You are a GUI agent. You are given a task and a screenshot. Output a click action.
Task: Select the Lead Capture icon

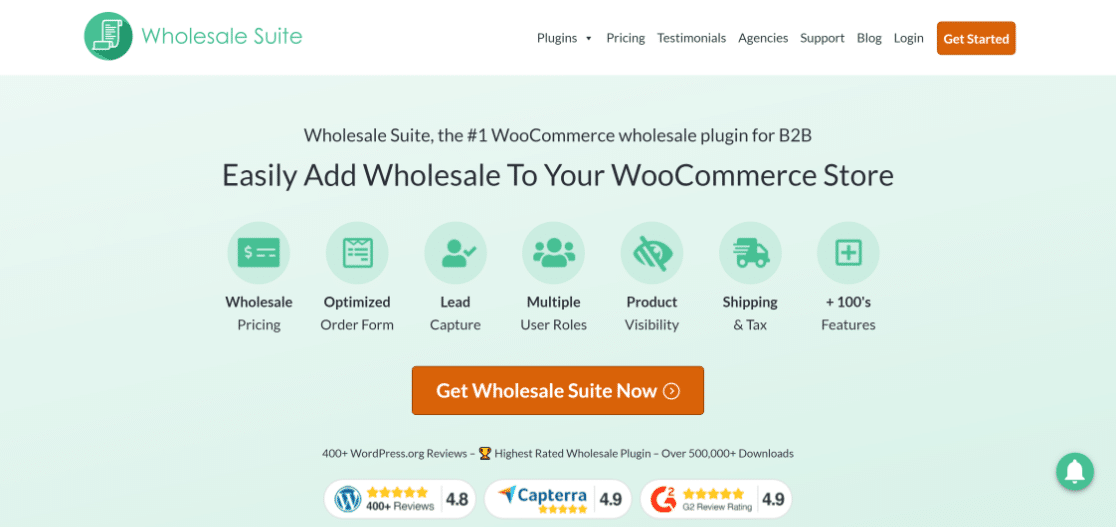tap(456, 253)
